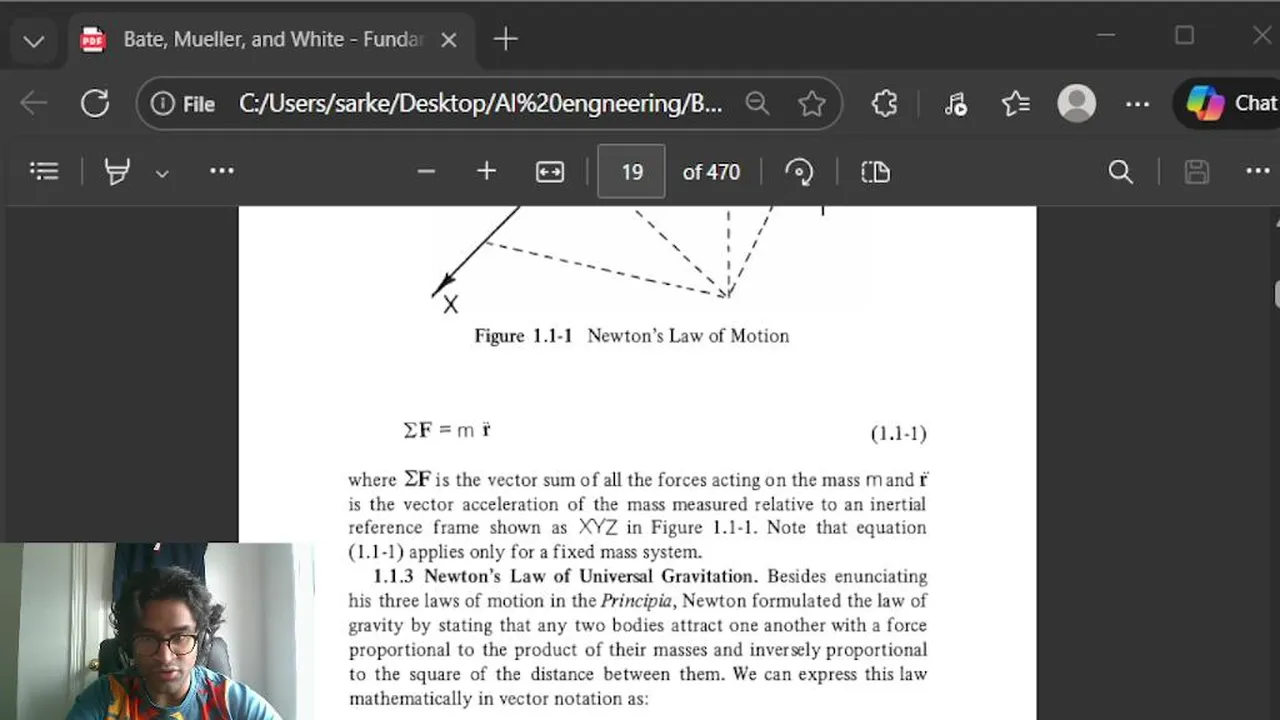The height and width of the screenshot is (720, 1280).
Task: Select the Bate, Mueller, and White PDF tab
Action: pyautogui.click(x=270, y=40)
